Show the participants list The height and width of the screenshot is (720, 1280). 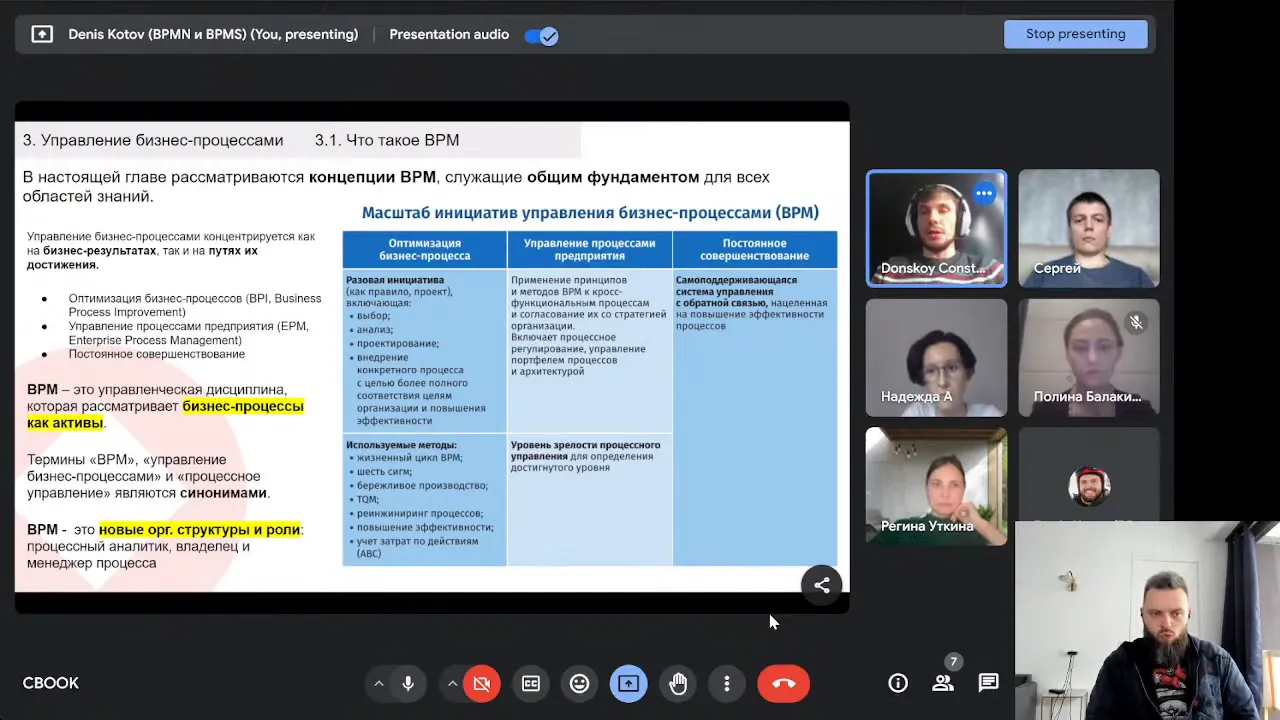[943, 683]
